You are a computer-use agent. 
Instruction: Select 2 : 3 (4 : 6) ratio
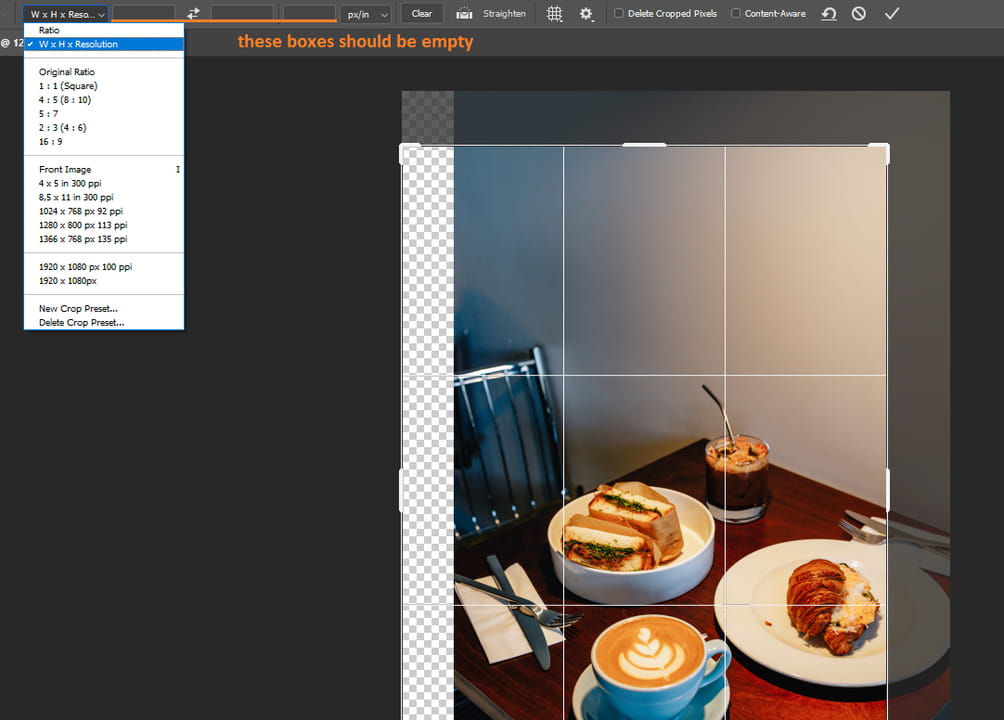click(104, 127)
